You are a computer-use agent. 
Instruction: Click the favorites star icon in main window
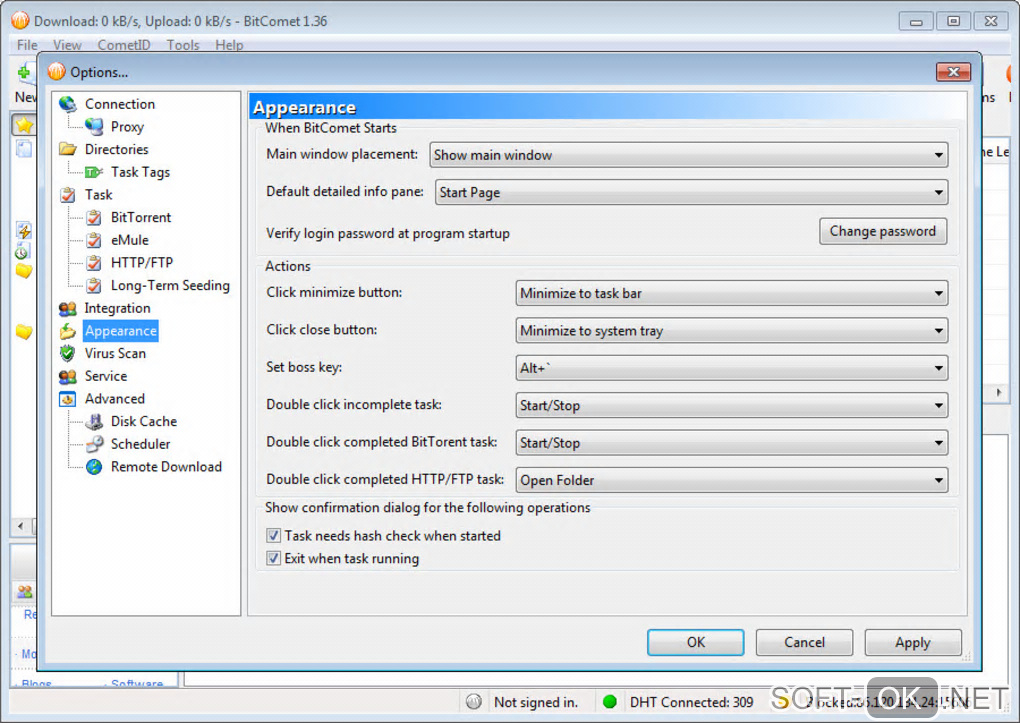point(24,124)
